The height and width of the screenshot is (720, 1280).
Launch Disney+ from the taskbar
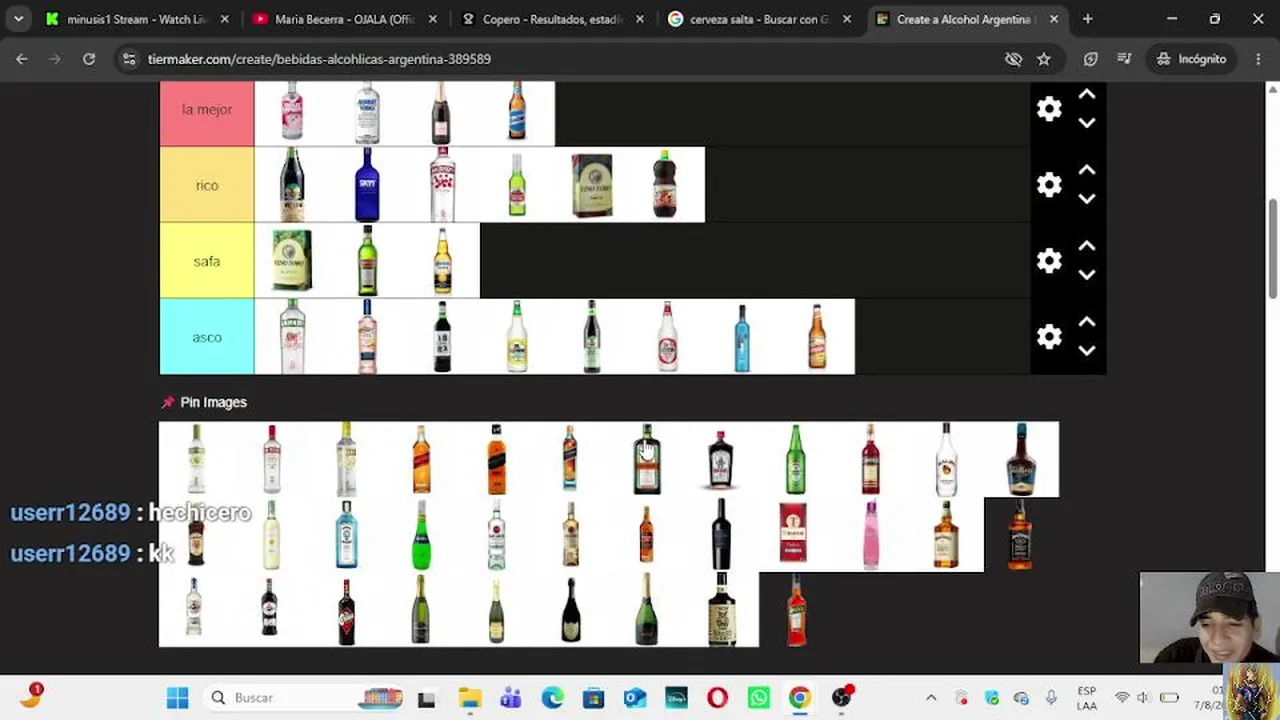click(676, 698)
